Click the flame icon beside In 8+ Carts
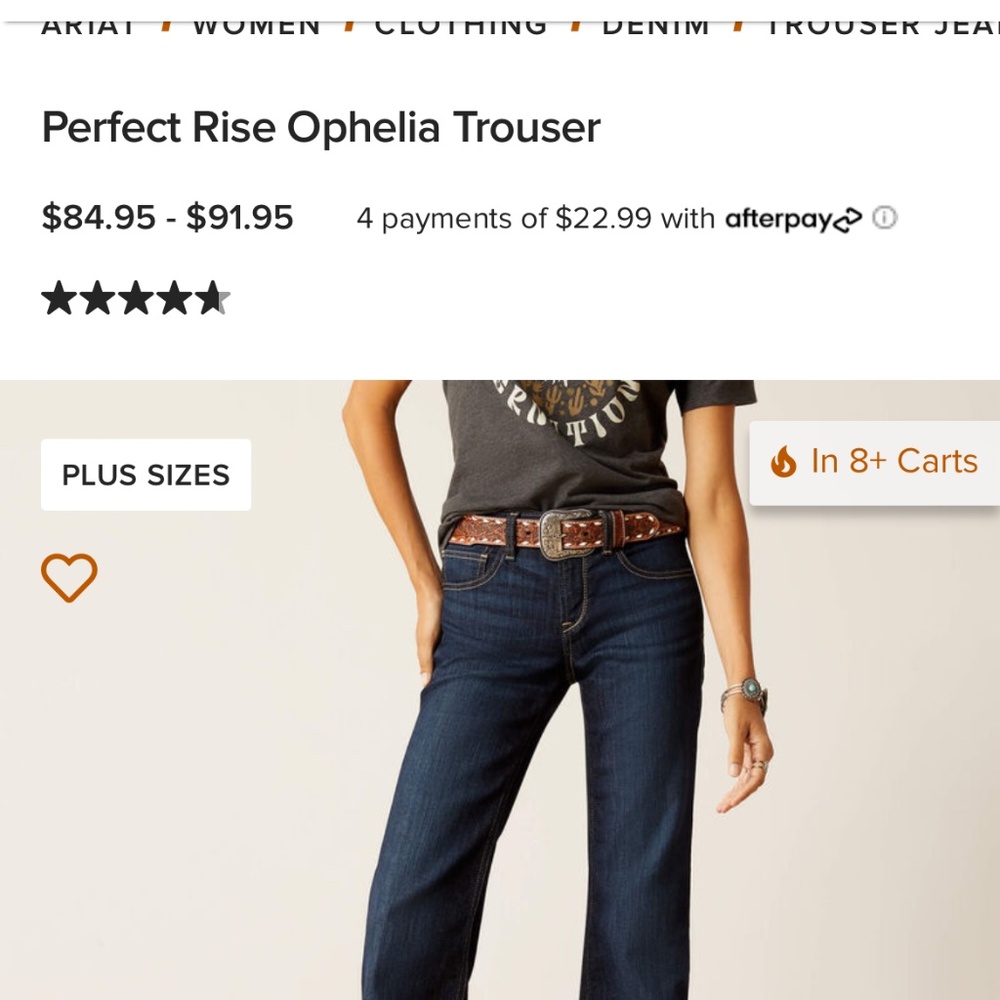1000x1000 pixels. coord(783,461)
